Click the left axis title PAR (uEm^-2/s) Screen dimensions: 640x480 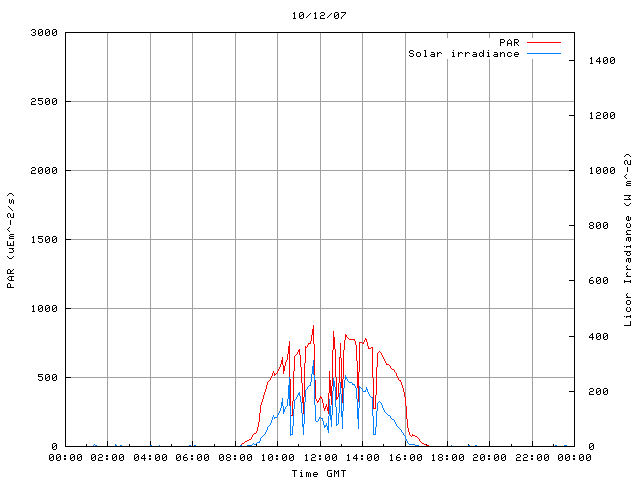11,240
